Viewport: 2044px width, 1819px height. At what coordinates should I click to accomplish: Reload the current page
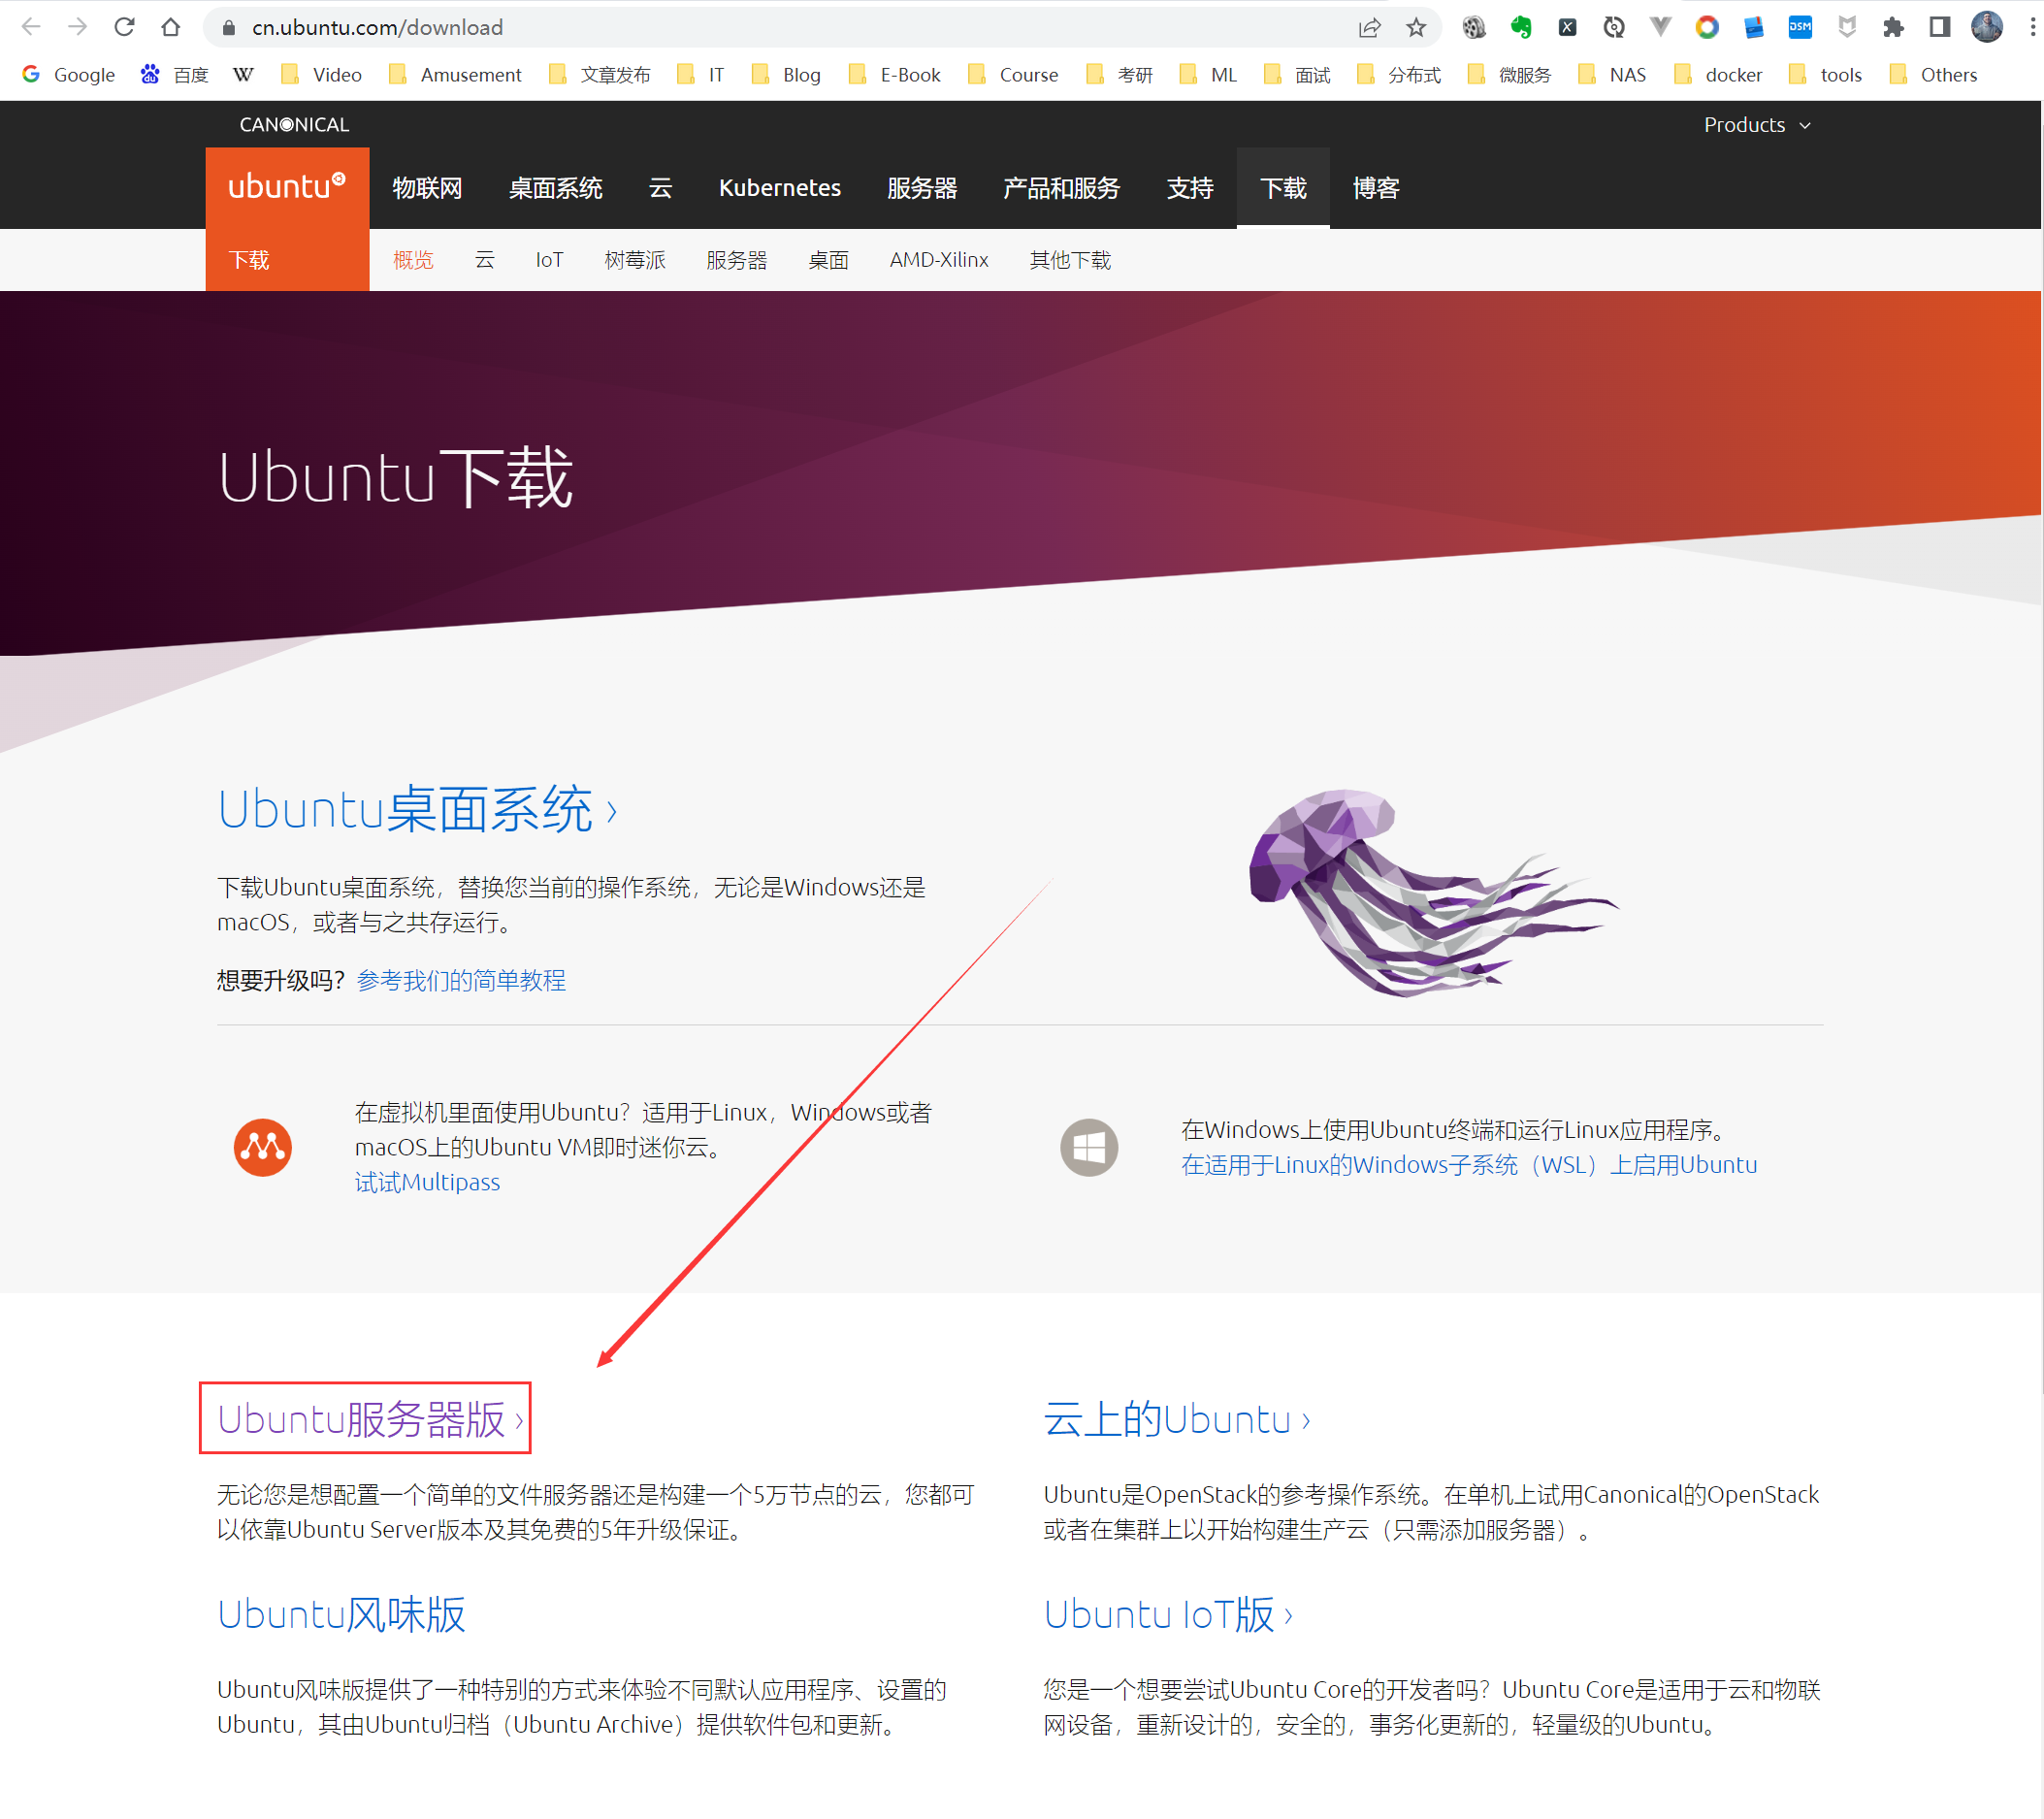(x=124, y=27)
